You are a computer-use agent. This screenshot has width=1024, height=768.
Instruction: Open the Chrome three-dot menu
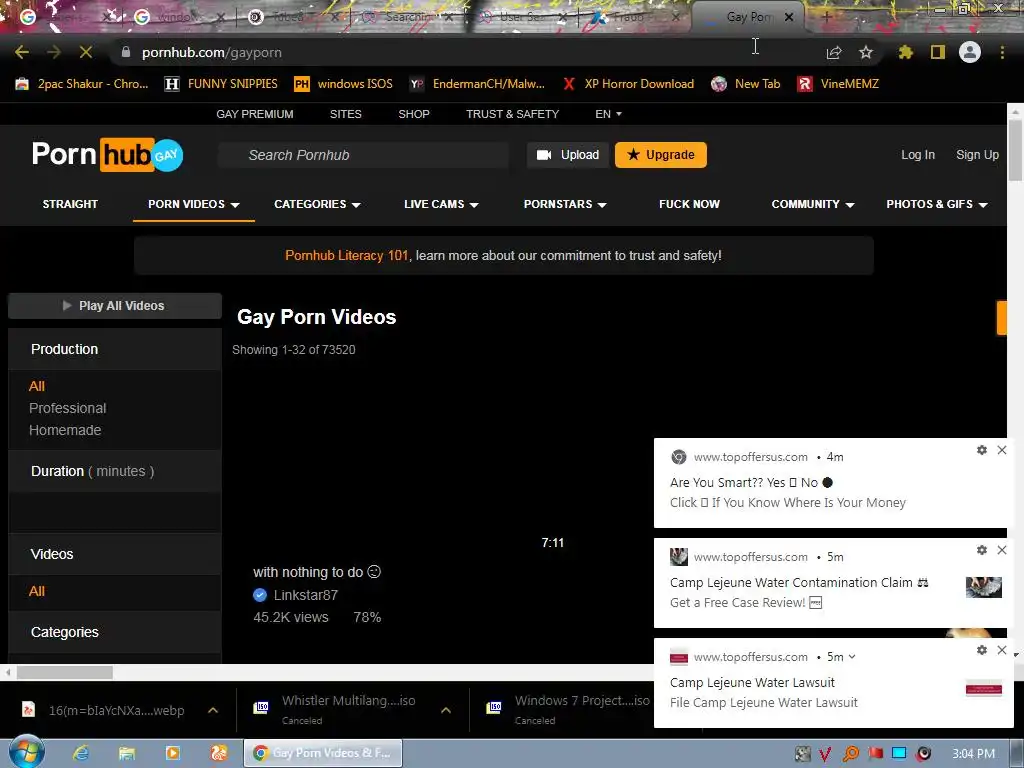click(x=1002, y=52)
